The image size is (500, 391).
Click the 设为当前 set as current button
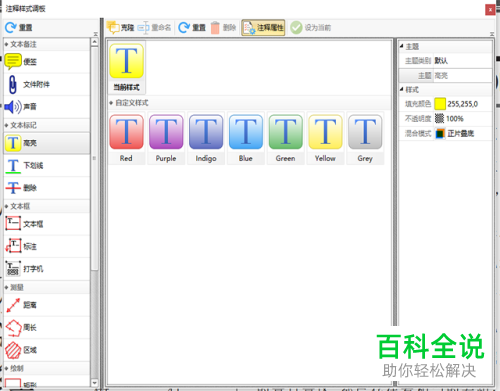click(310, 28)
